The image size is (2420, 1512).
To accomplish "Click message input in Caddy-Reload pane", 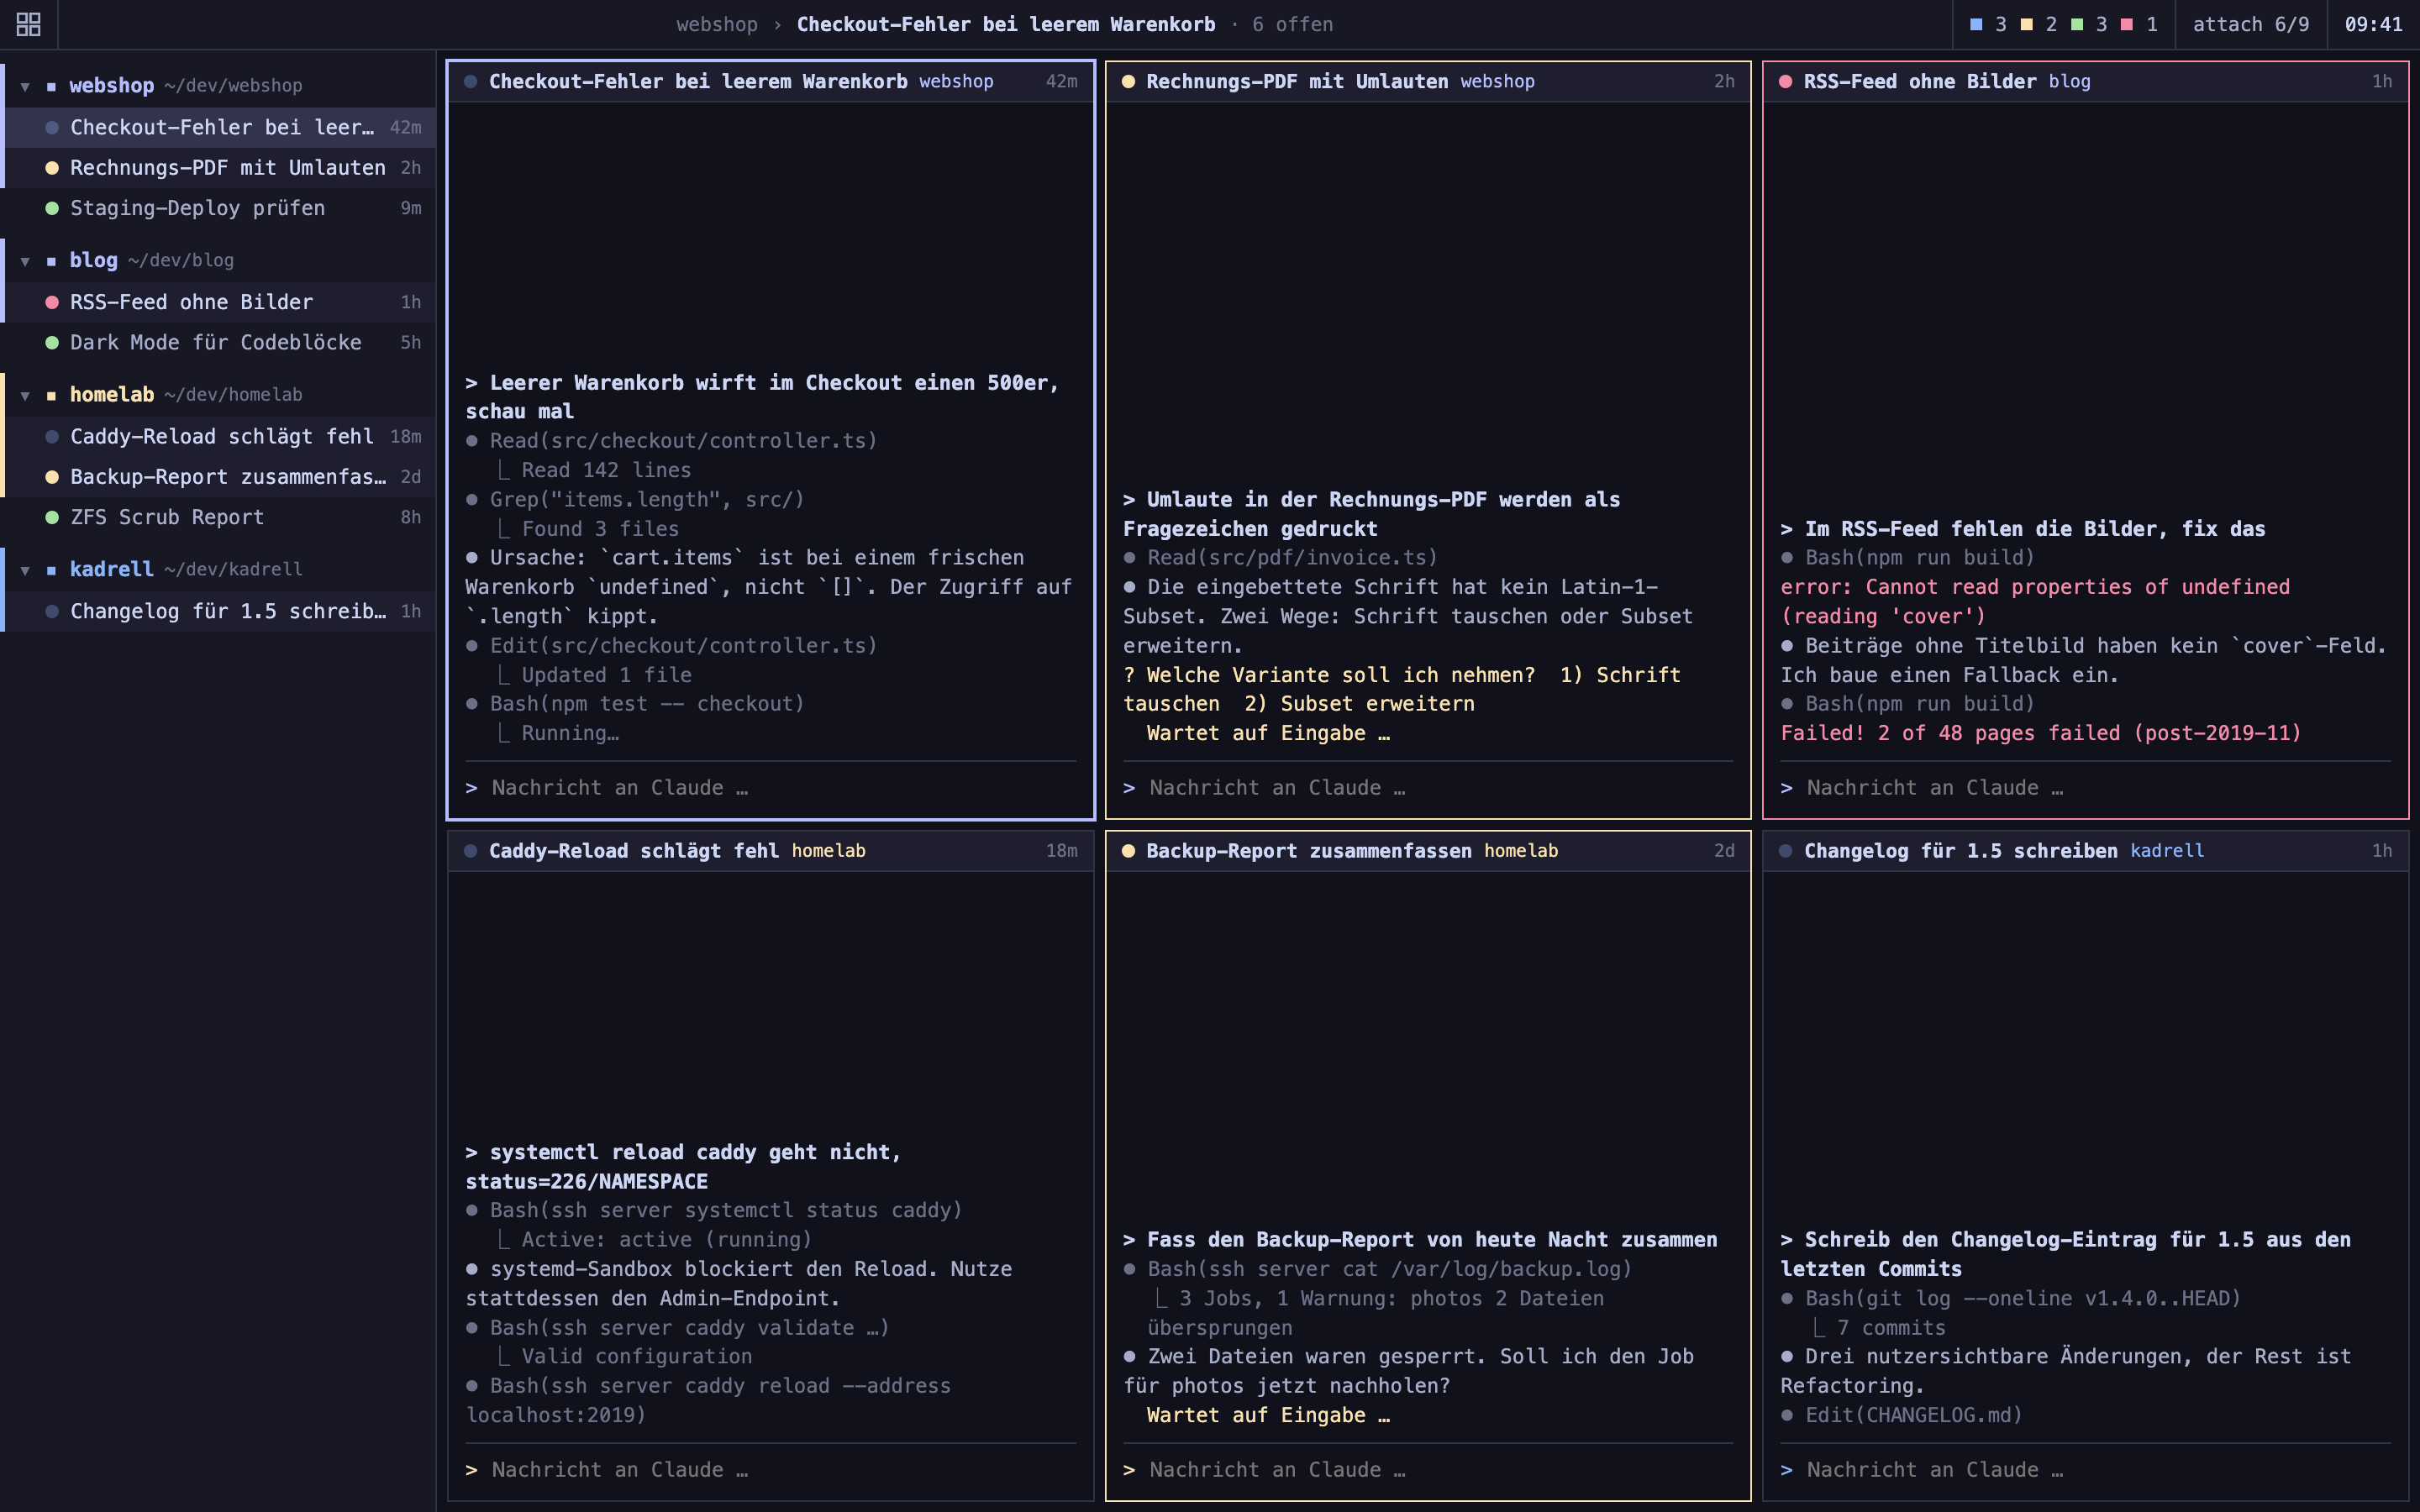I will pyautogui.click(x=771, y=1470).
